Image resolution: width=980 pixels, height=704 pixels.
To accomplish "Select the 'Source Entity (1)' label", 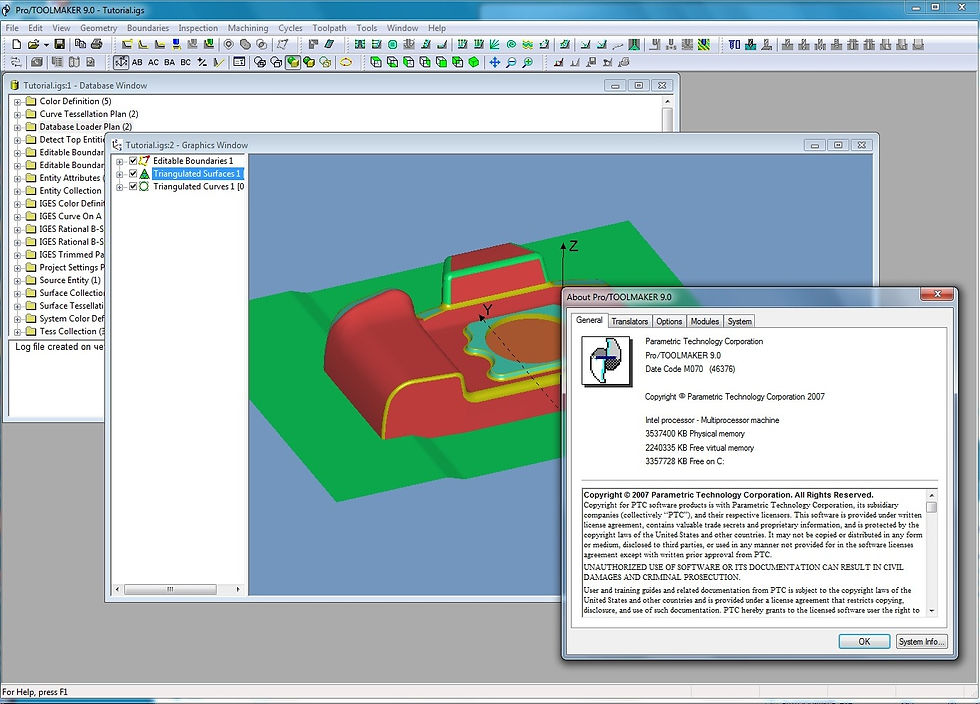I will coord(70,280).
